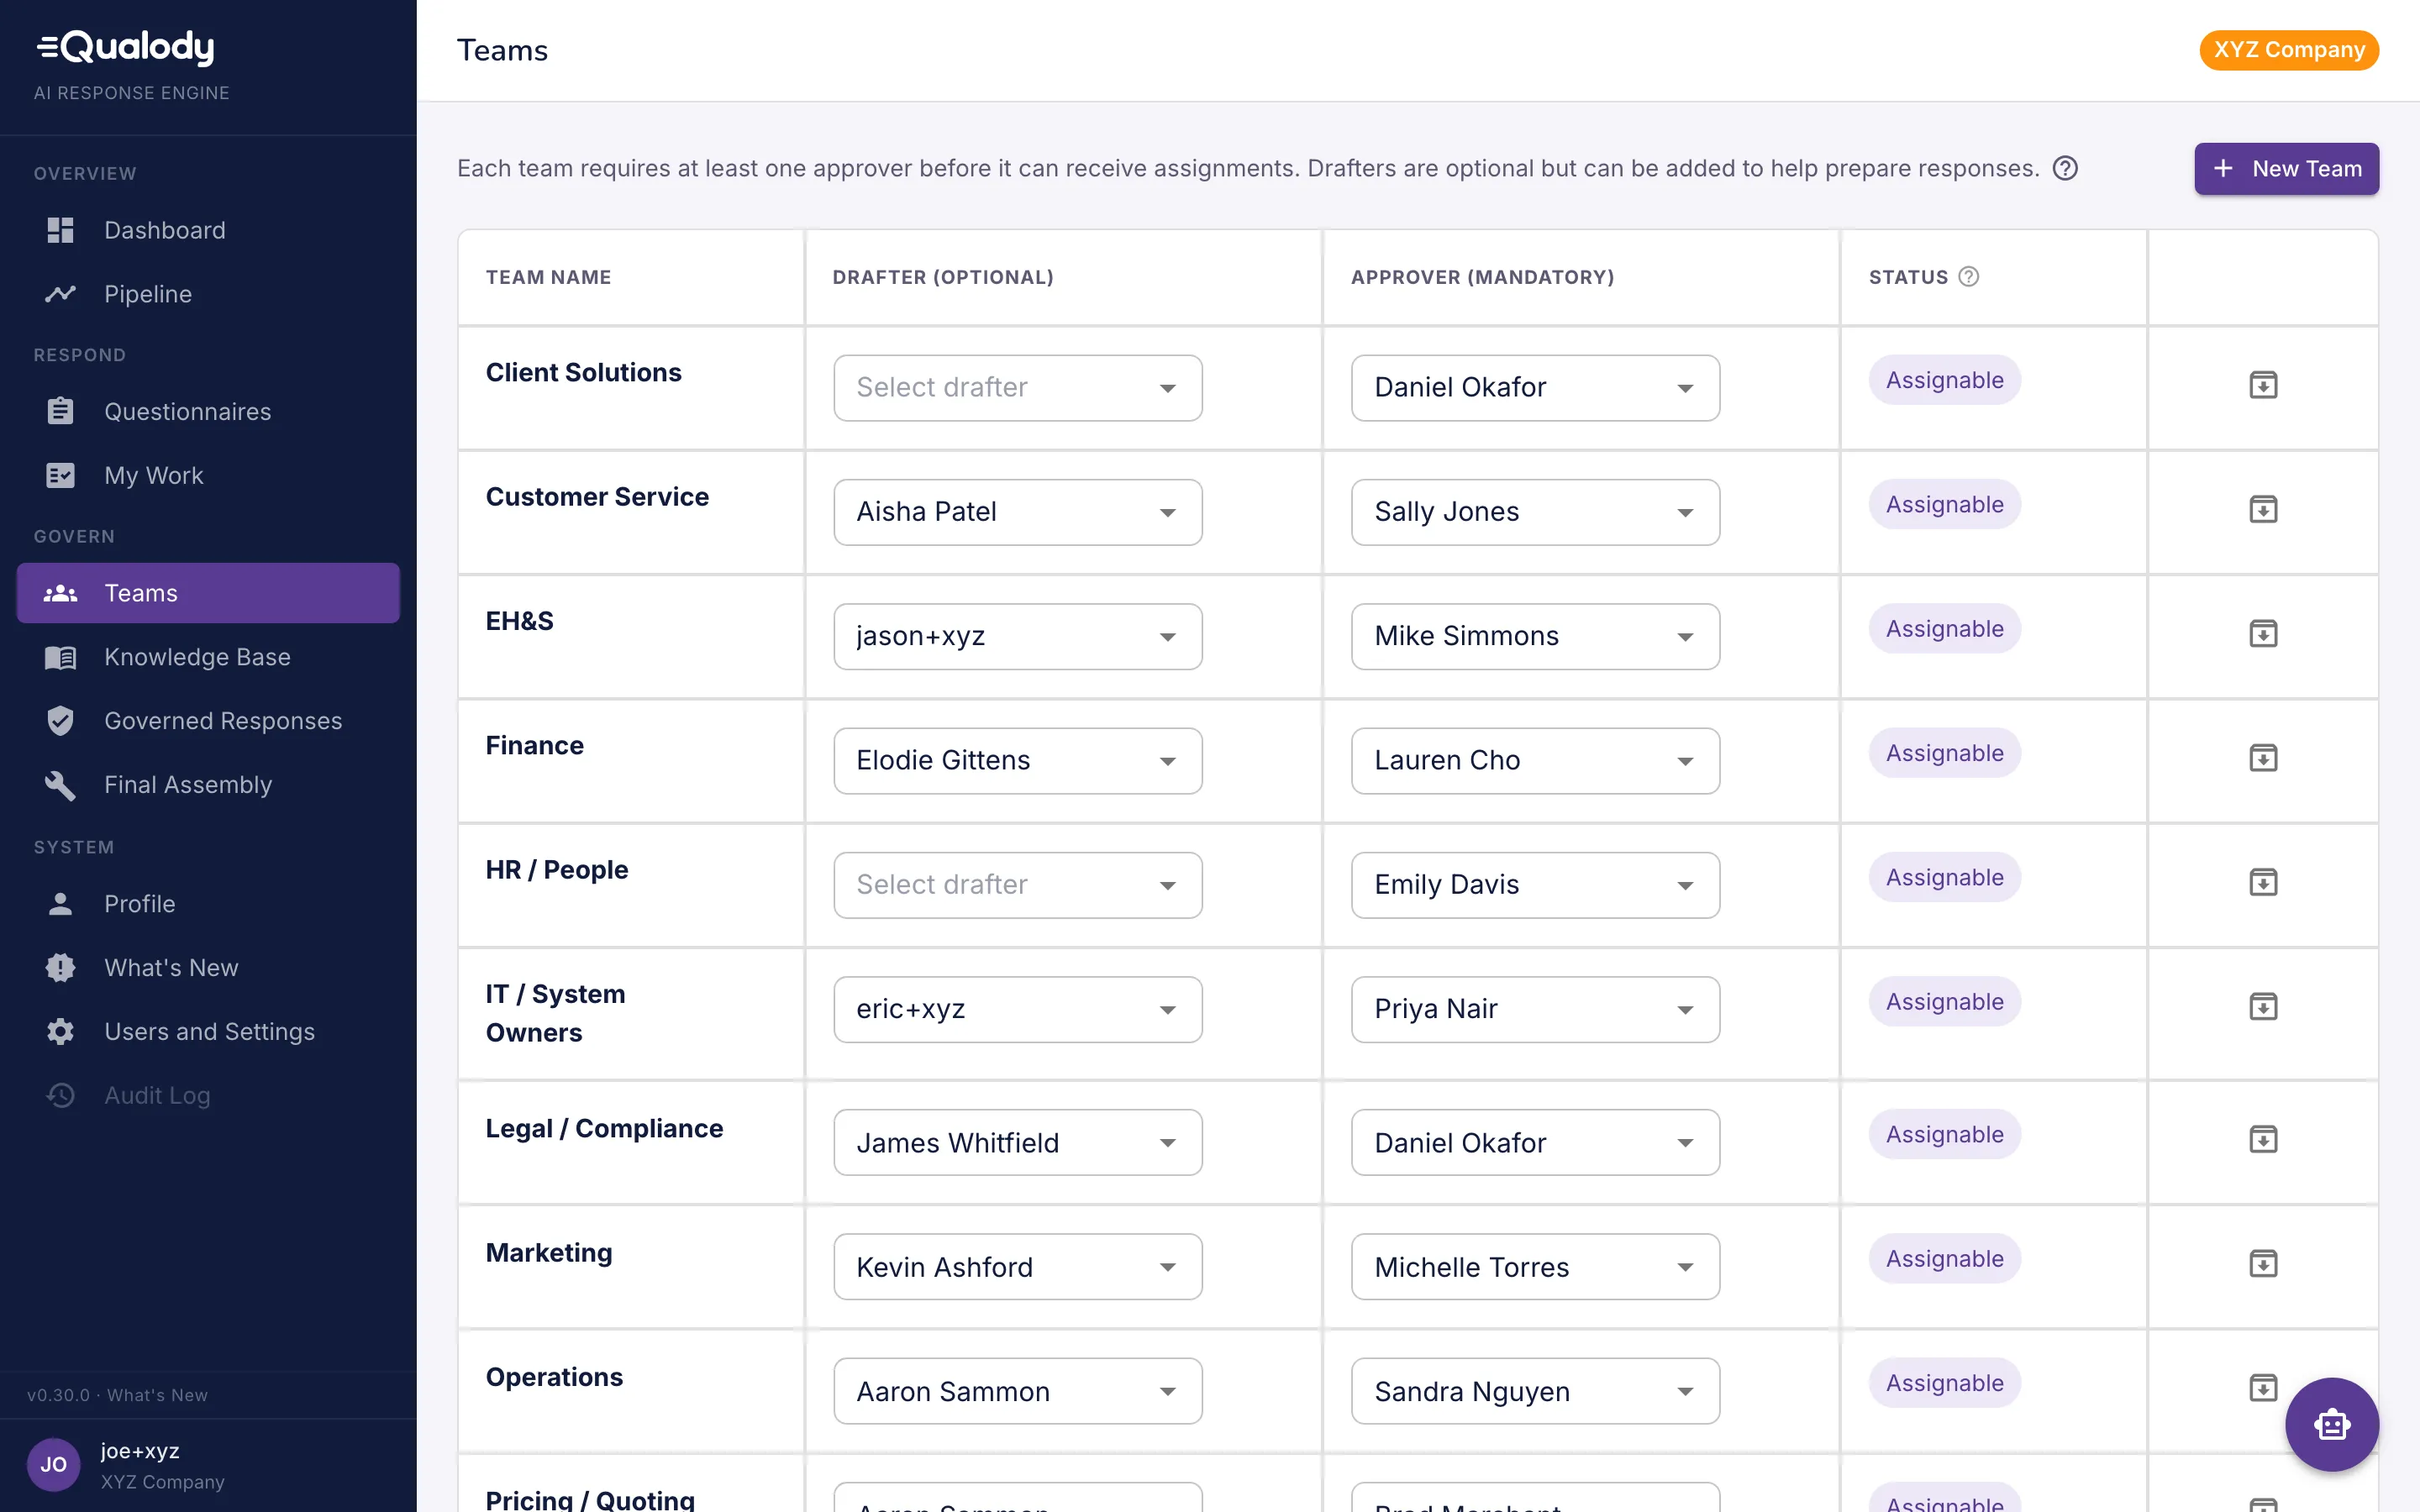Click the Operations team name
This screenshot has width=2420, height=1512.
point(554,1377)
